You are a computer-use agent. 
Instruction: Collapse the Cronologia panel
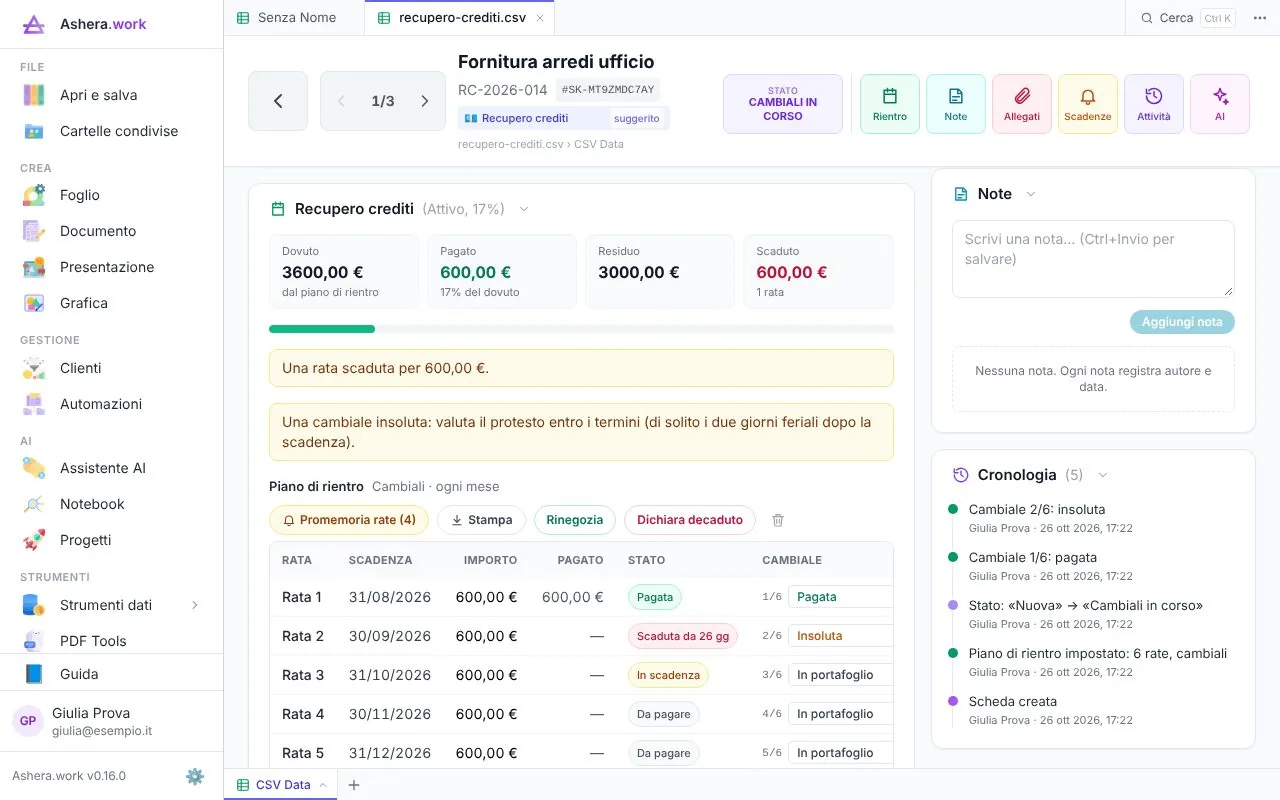(1102, 475)
